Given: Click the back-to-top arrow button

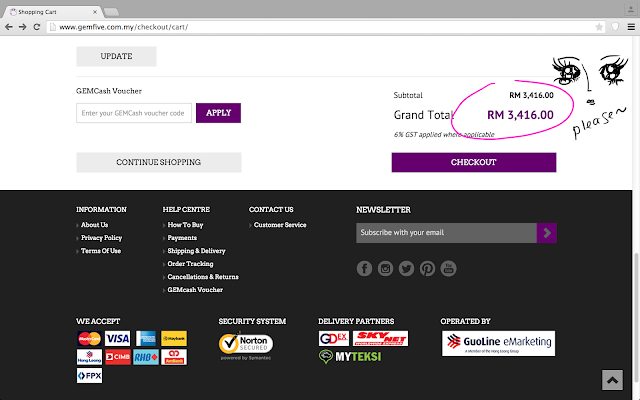Looking at the screenshot, I should click(x=612, y=380).
